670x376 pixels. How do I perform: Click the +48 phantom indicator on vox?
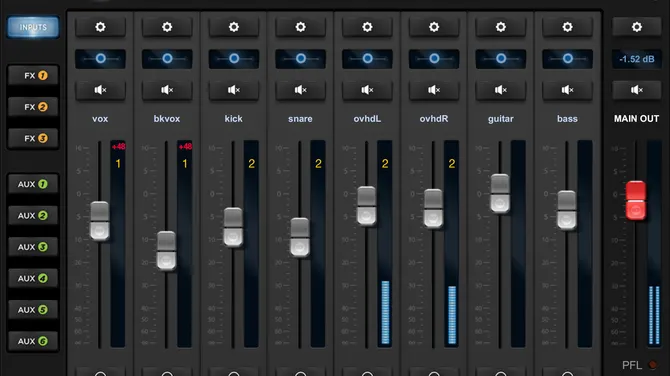118,147
